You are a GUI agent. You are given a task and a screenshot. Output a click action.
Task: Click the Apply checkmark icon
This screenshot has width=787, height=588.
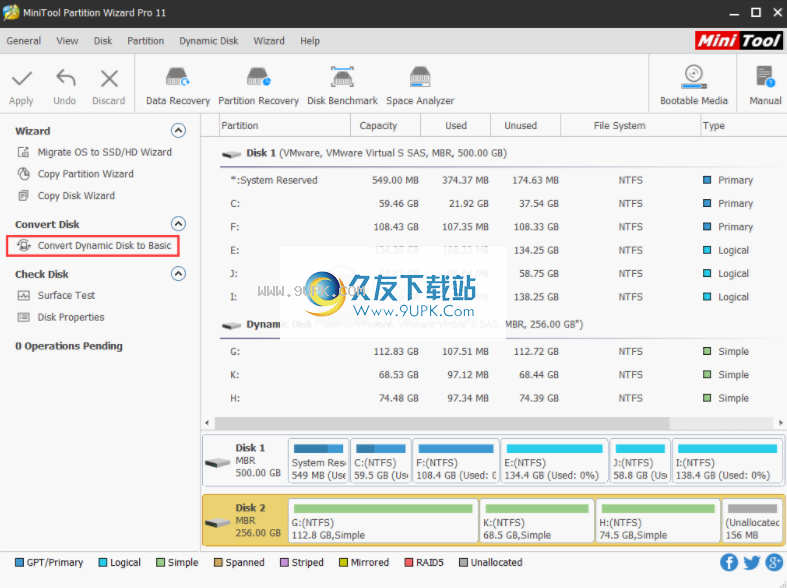pos(22,78)
